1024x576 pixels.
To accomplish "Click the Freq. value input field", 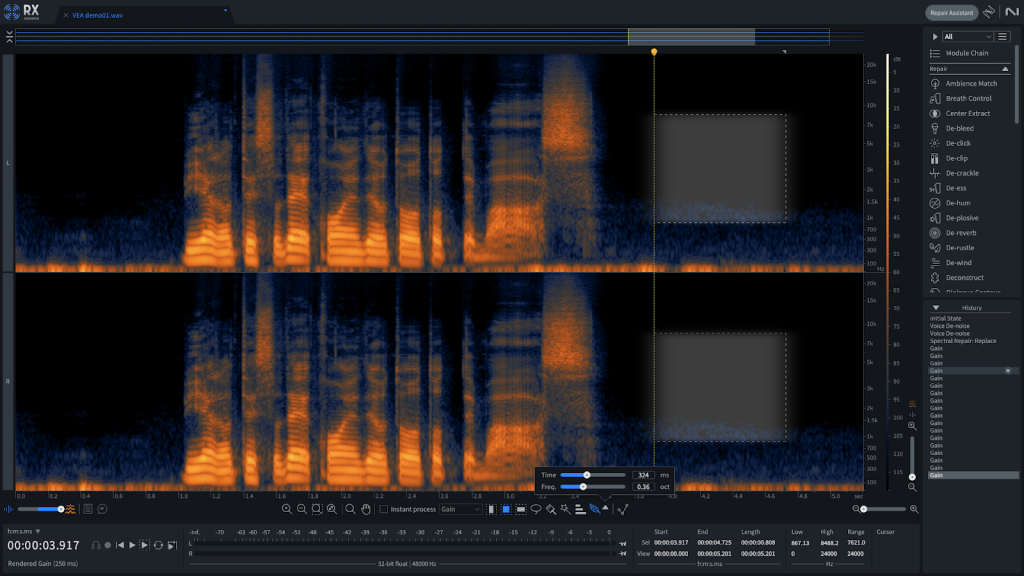I will tap(642, 487).
